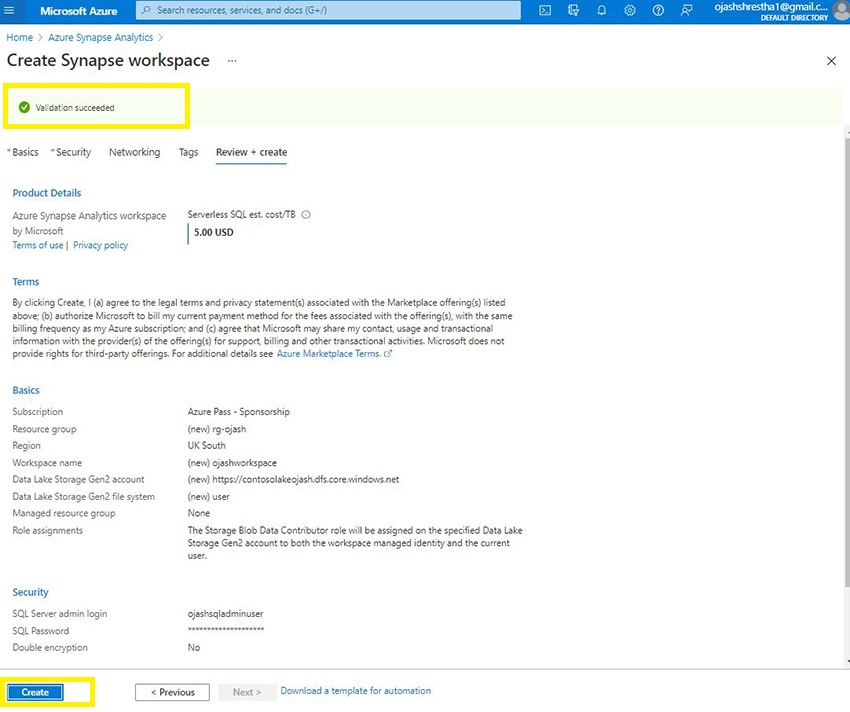Click the UK South region value
Screen dimensions: 850x712
pyautogui.click(x=207, y=446)
